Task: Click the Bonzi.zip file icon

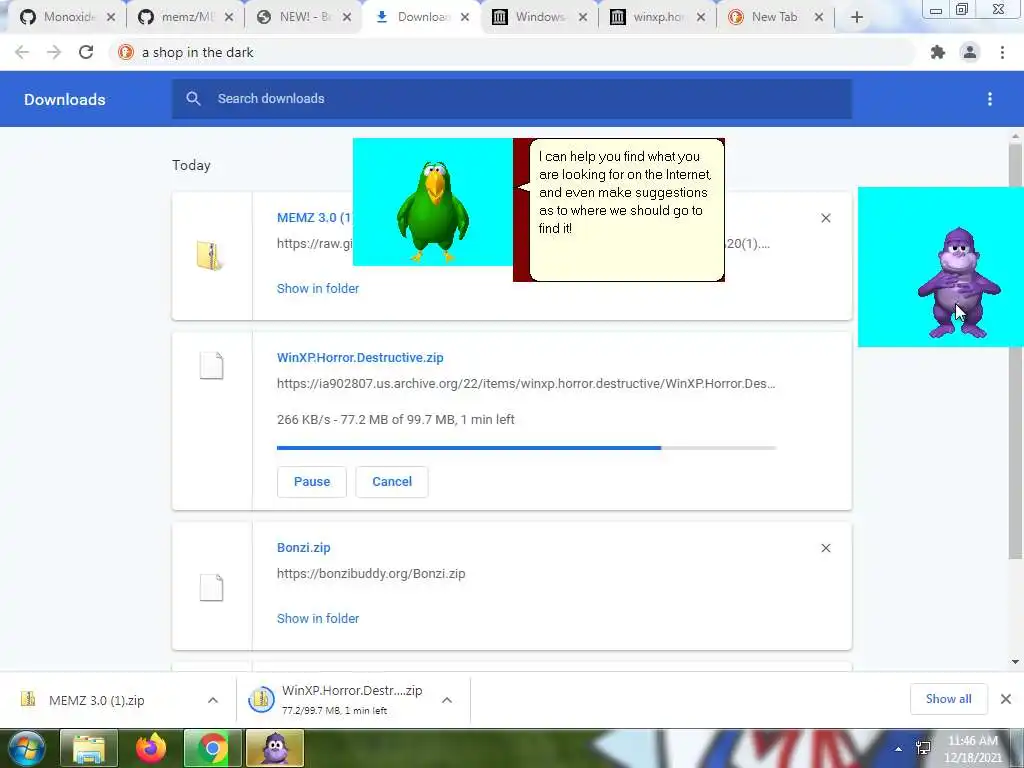Action: click(x=211, y=588)
